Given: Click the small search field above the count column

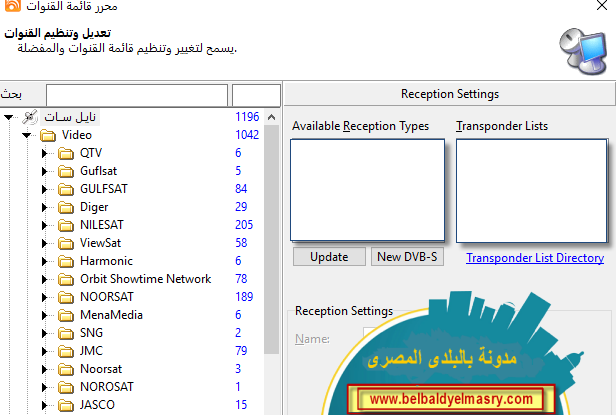Looking at the screenshot, I should click(256, 95).
